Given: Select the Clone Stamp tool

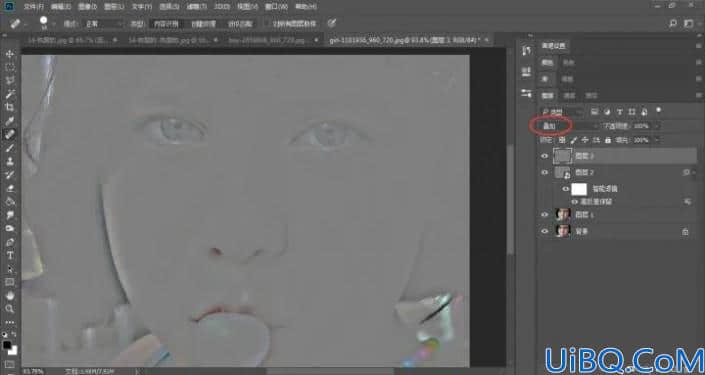Looking at the screenshot, I should click(x=10, y=161).
